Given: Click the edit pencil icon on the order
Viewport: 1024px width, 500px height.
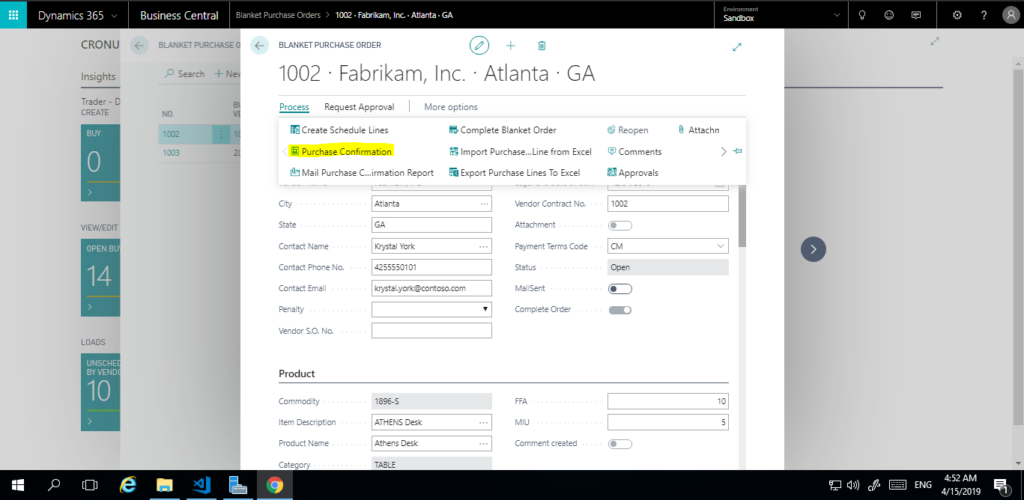Looking at the screenshot, I should pos(479,46).
